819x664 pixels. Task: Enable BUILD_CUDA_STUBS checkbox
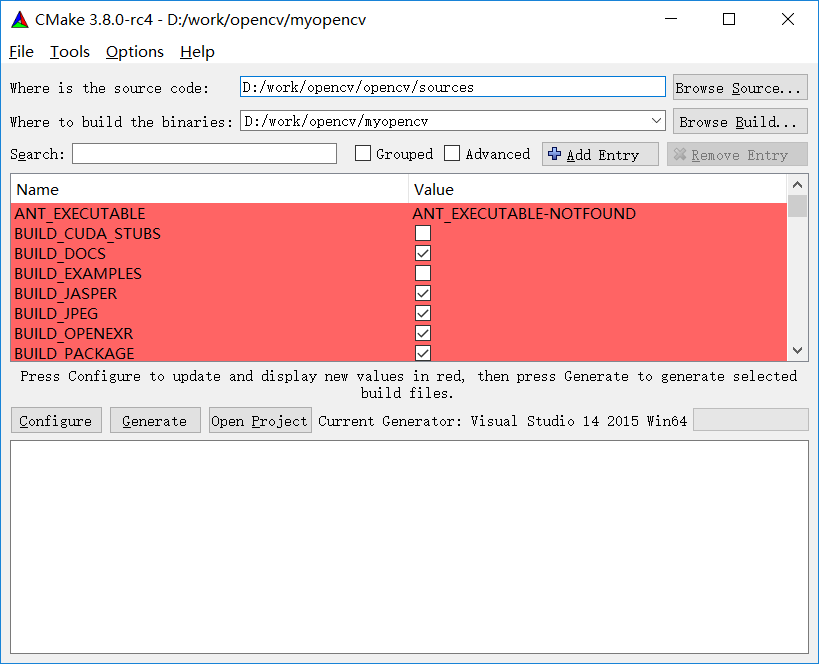423,233
